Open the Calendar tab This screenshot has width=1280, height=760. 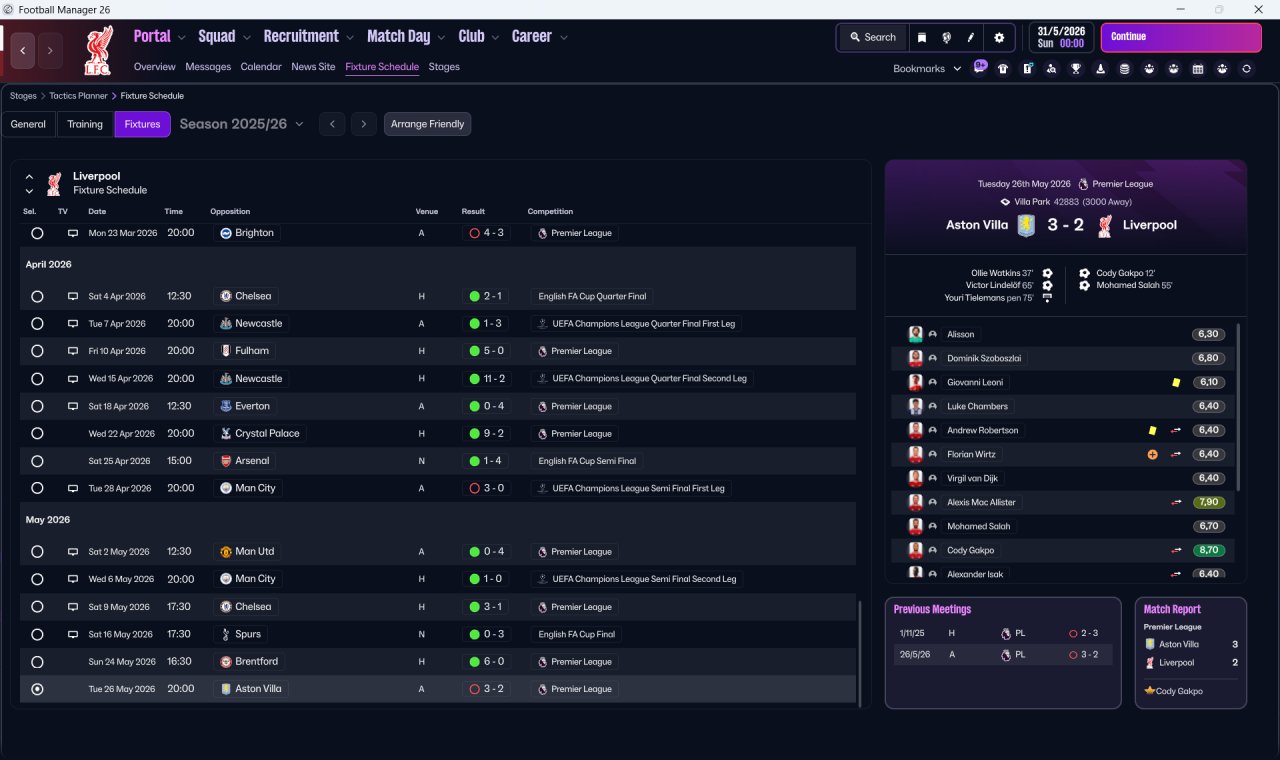pos(261,67)
